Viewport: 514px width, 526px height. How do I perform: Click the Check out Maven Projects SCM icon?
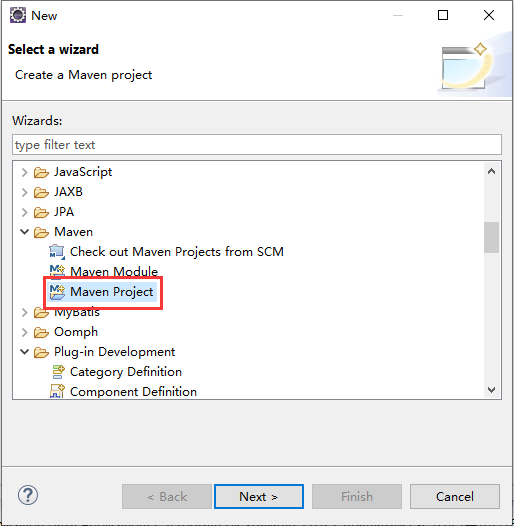click(57, 252)
